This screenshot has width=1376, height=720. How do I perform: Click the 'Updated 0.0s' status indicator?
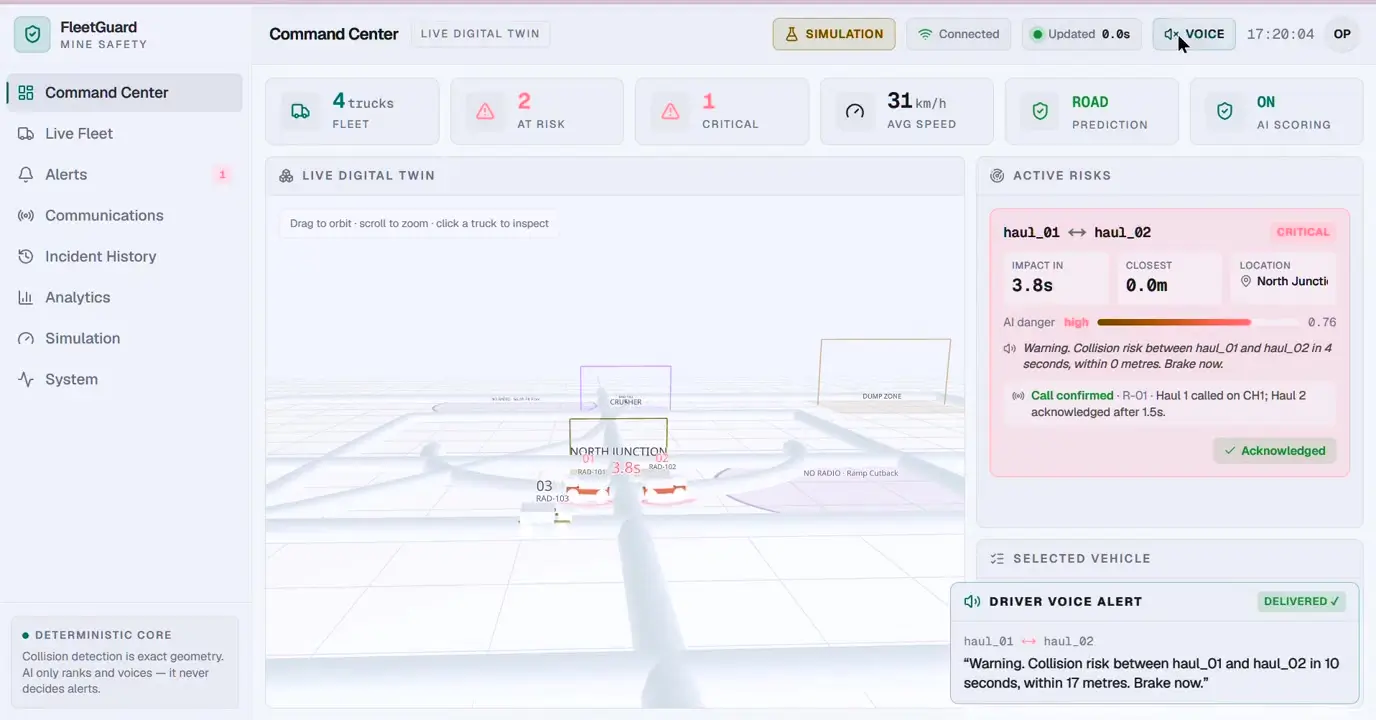click(1082, 34)
